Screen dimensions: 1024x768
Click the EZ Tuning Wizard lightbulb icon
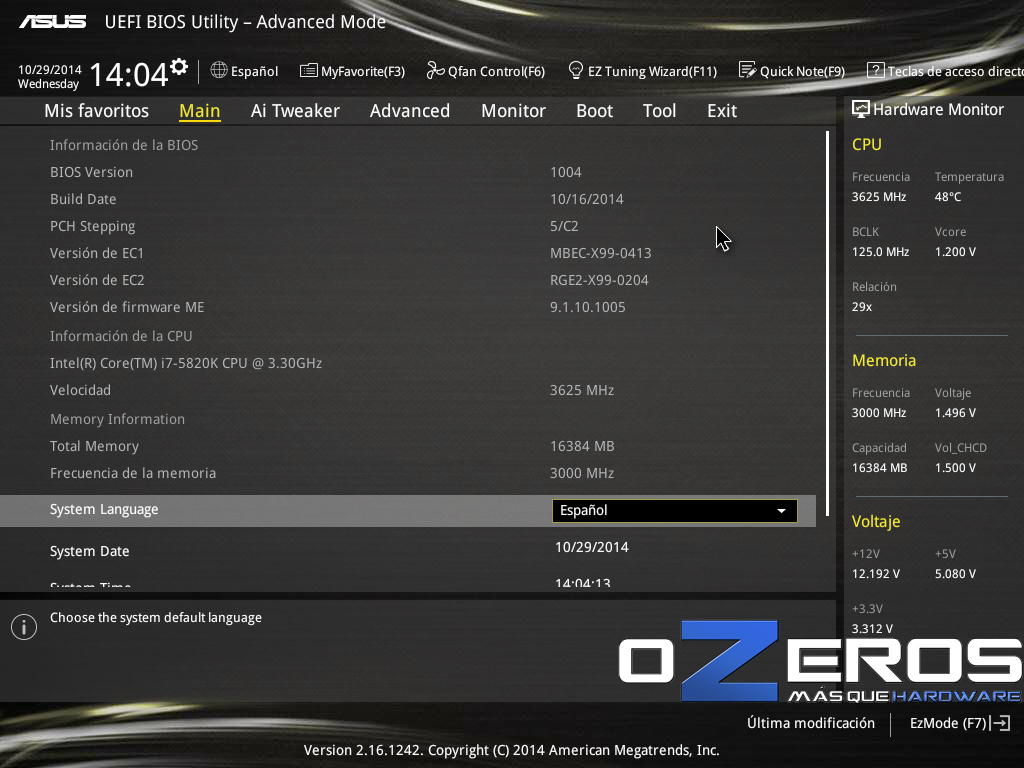(575, 70)
